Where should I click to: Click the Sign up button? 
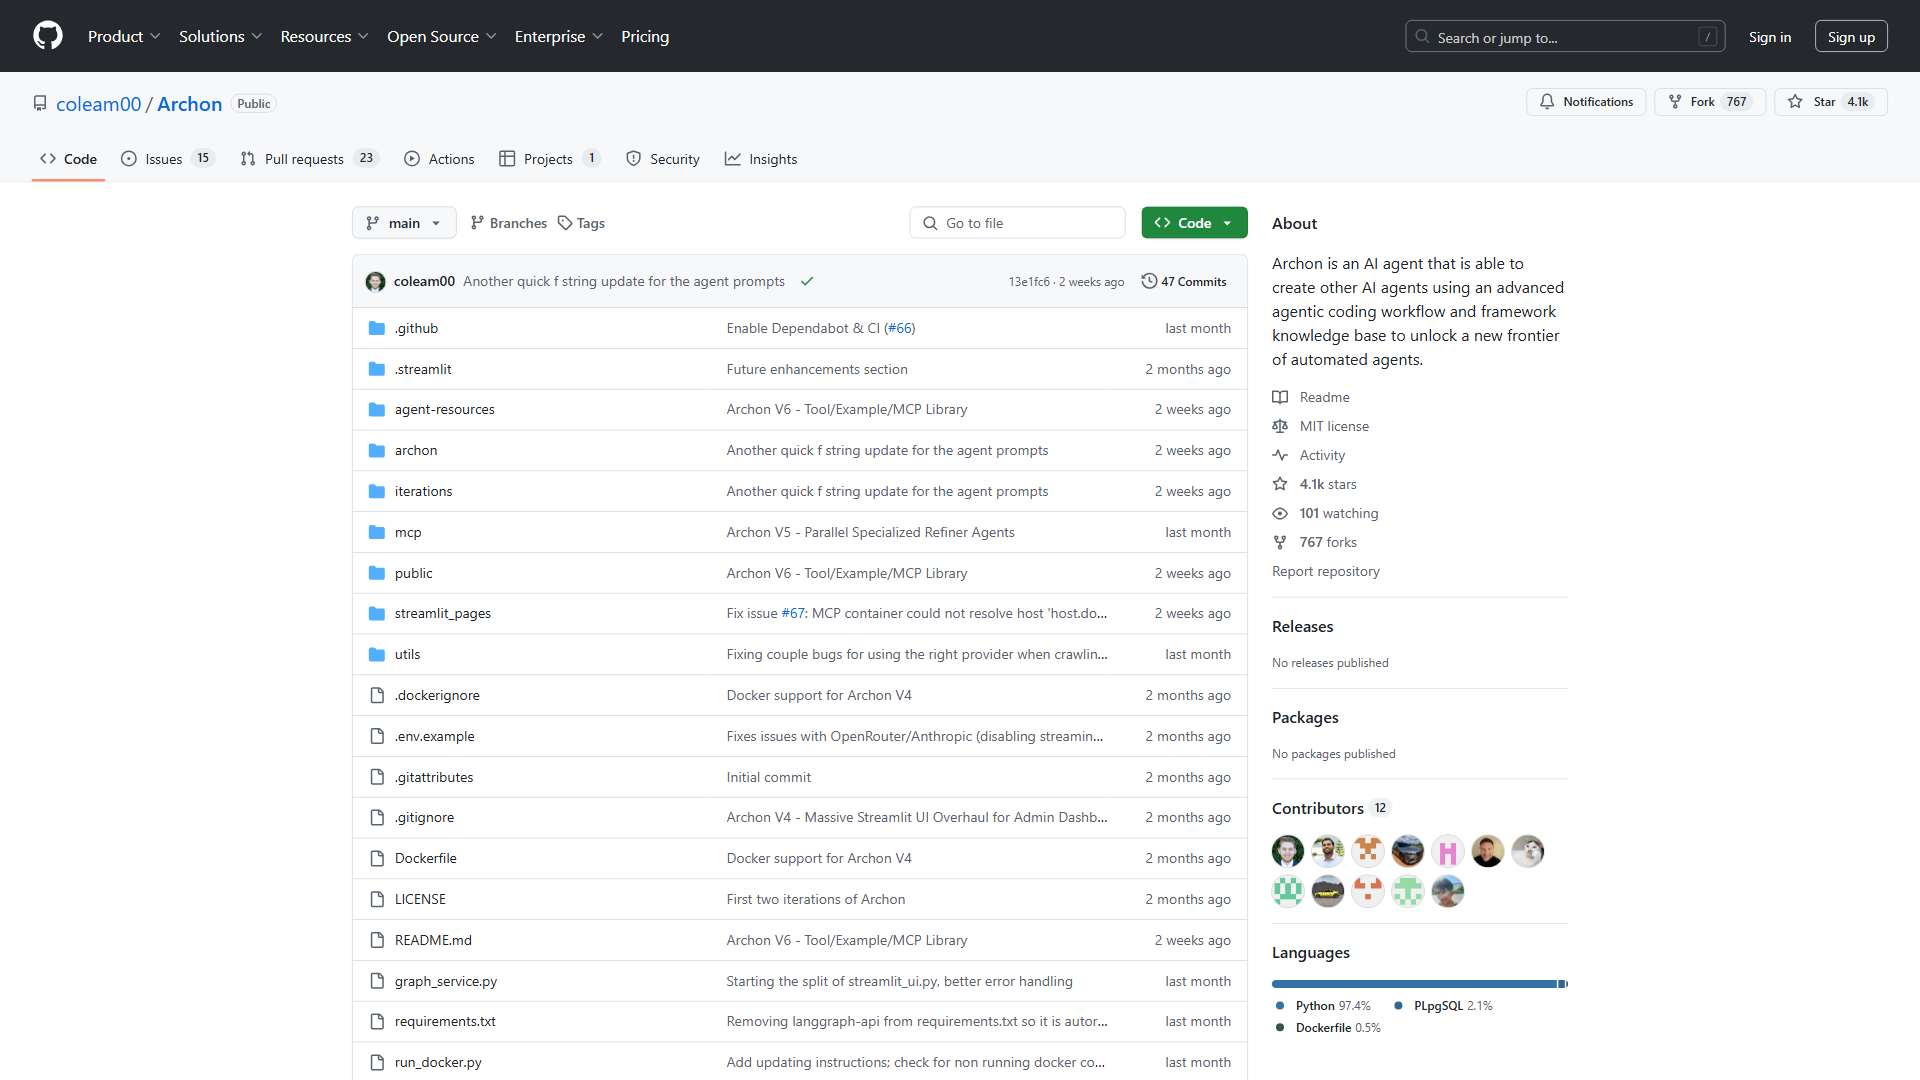point(1851,37)
